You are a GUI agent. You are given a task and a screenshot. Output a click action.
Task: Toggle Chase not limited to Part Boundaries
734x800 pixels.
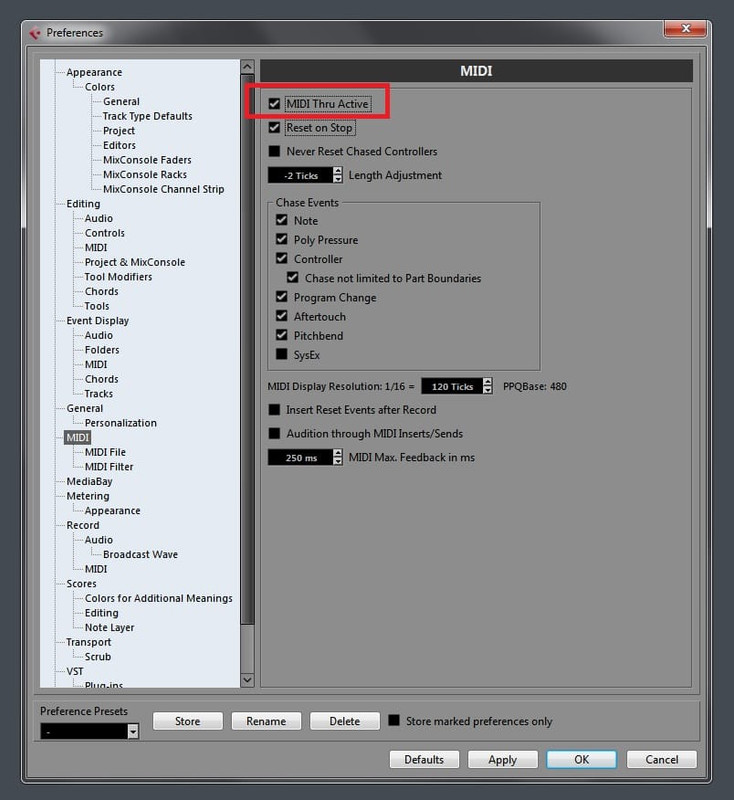pyautogui.click(x=292, y=278)
